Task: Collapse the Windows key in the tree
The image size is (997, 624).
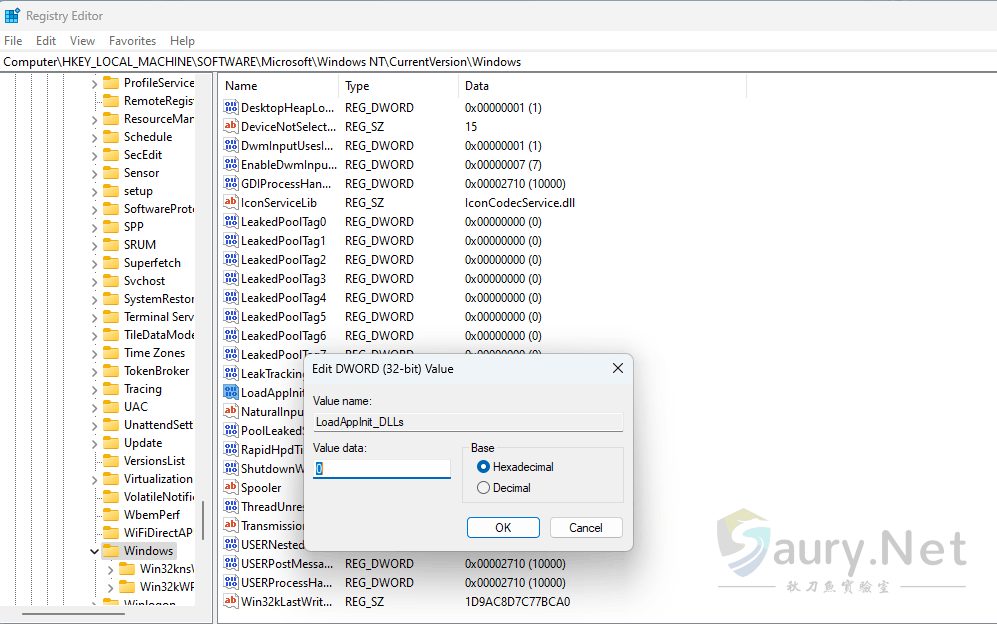Action: 95,551
